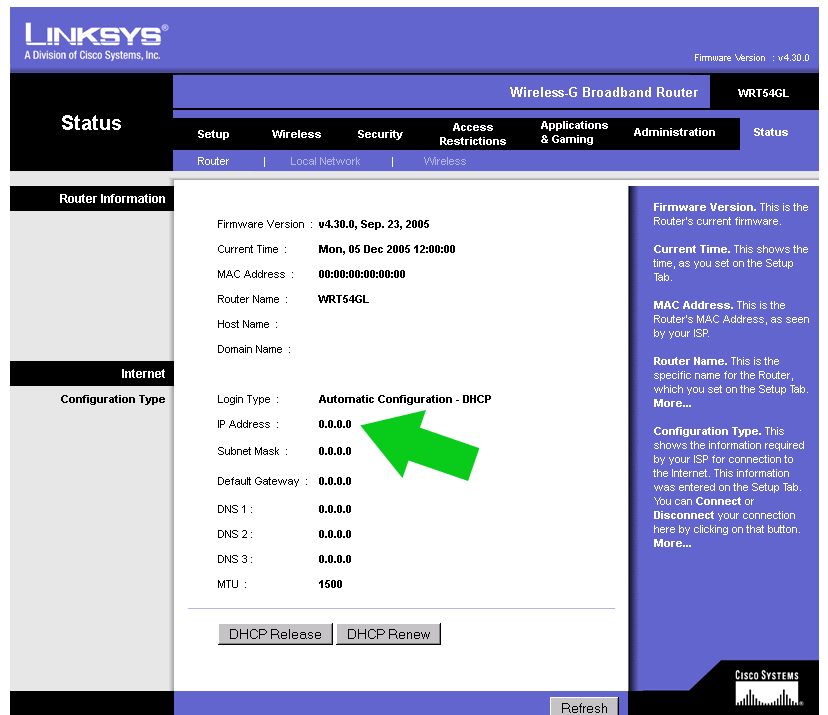
Task: Click the Subnet Mask value 0.0.0.0
Action: [x=335, y=451]
